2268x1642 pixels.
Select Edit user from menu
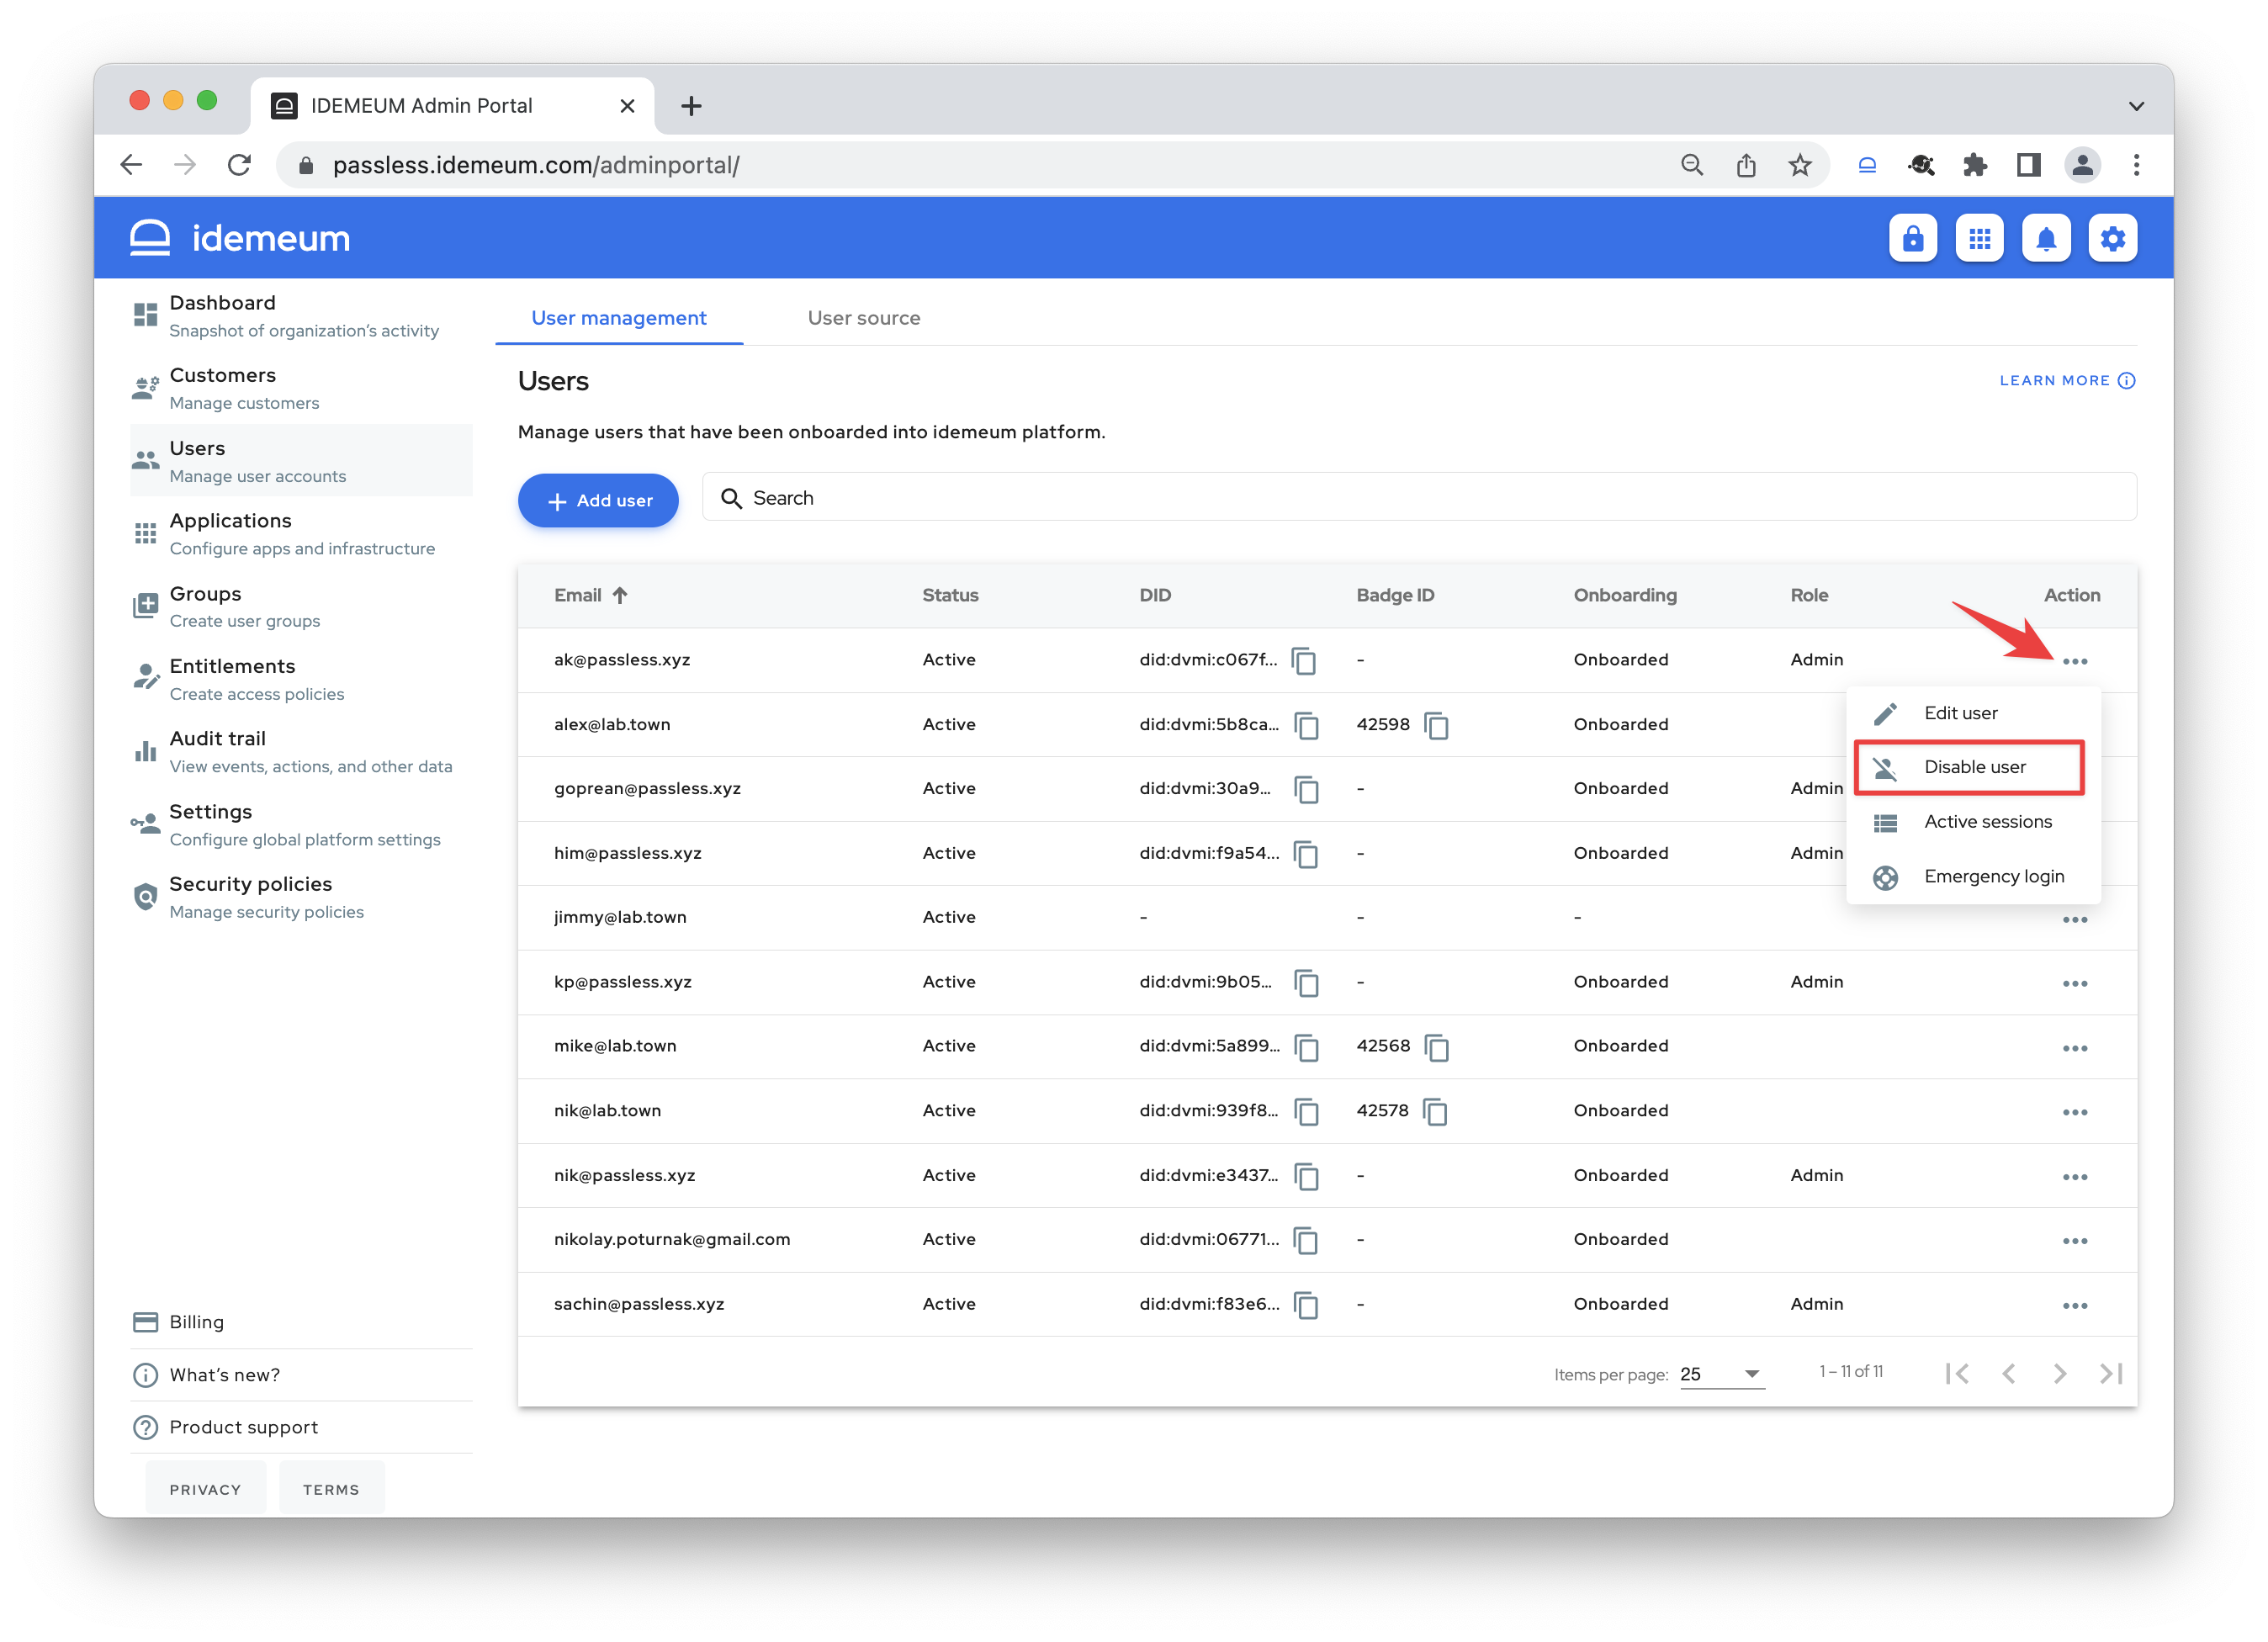pos(1971,713)
